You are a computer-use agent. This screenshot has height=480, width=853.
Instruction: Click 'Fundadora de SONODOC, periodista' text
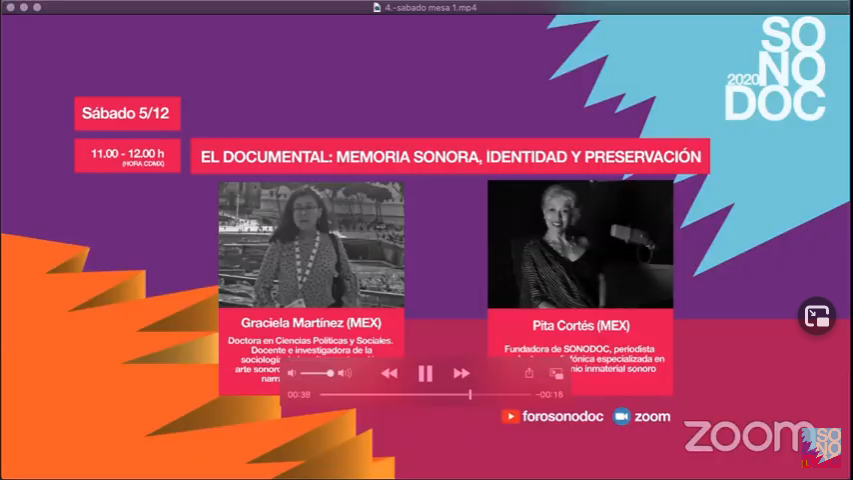579,349
